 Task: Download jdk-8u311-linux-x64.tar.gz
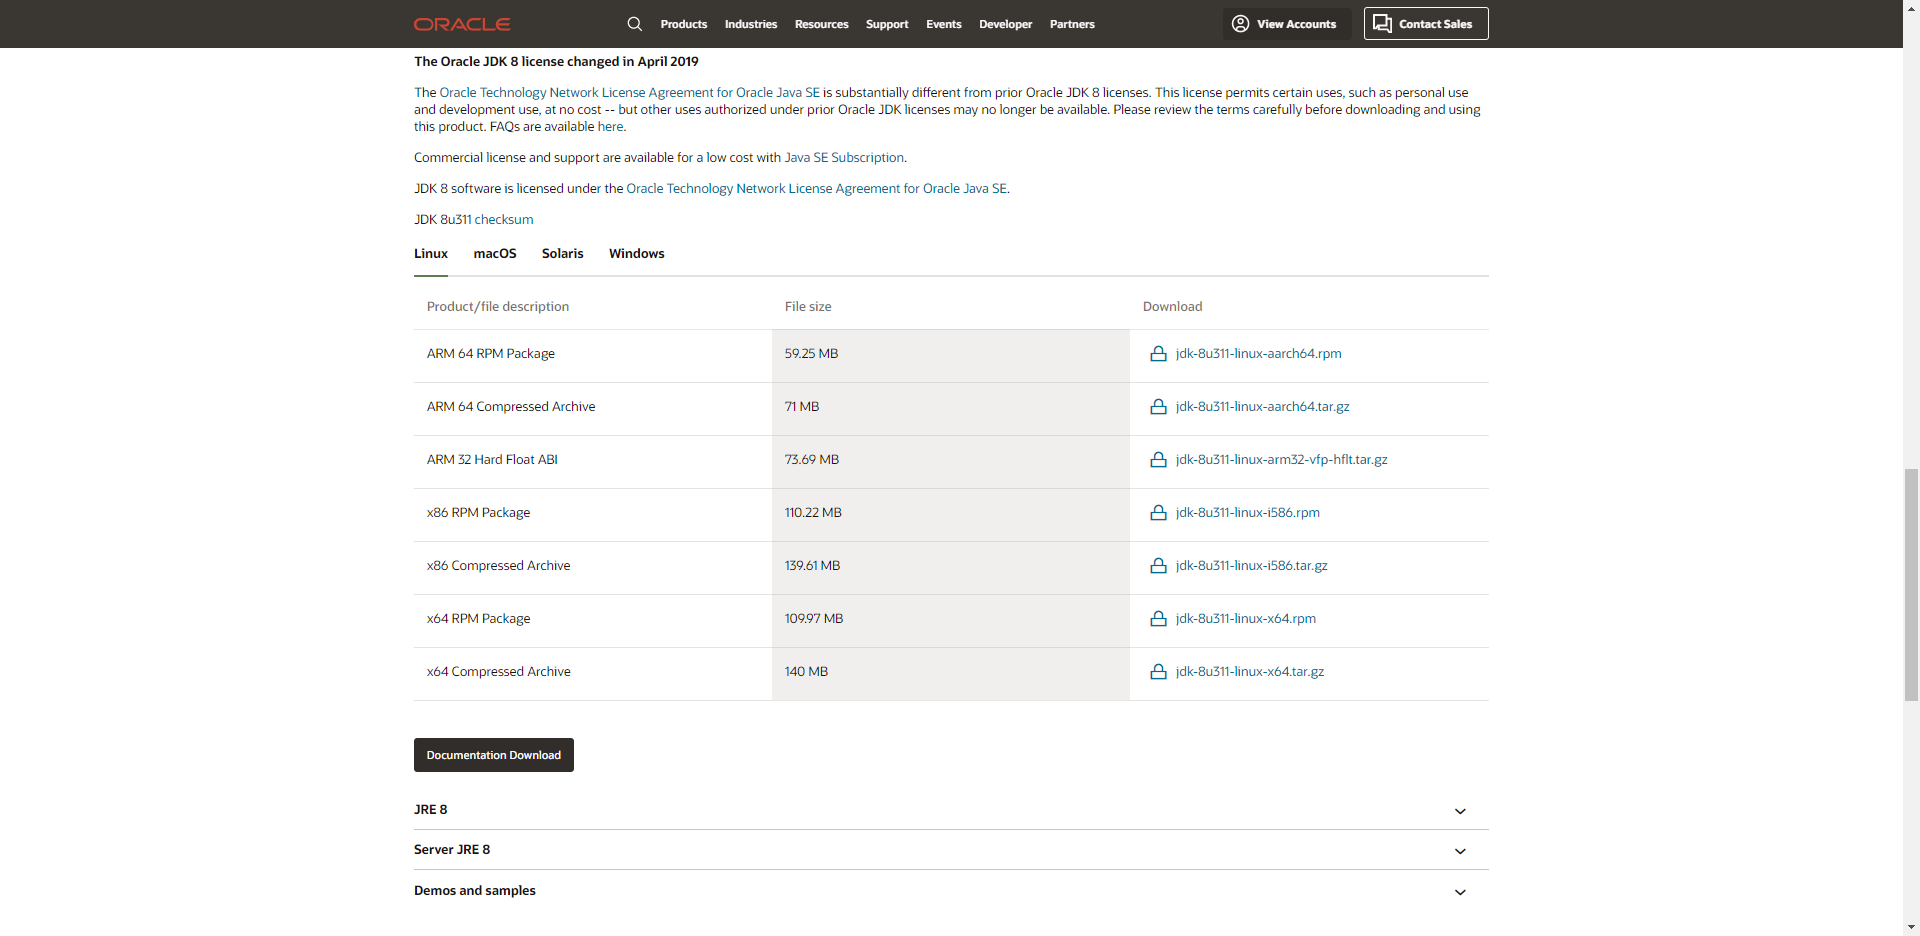pos(1249,672)
